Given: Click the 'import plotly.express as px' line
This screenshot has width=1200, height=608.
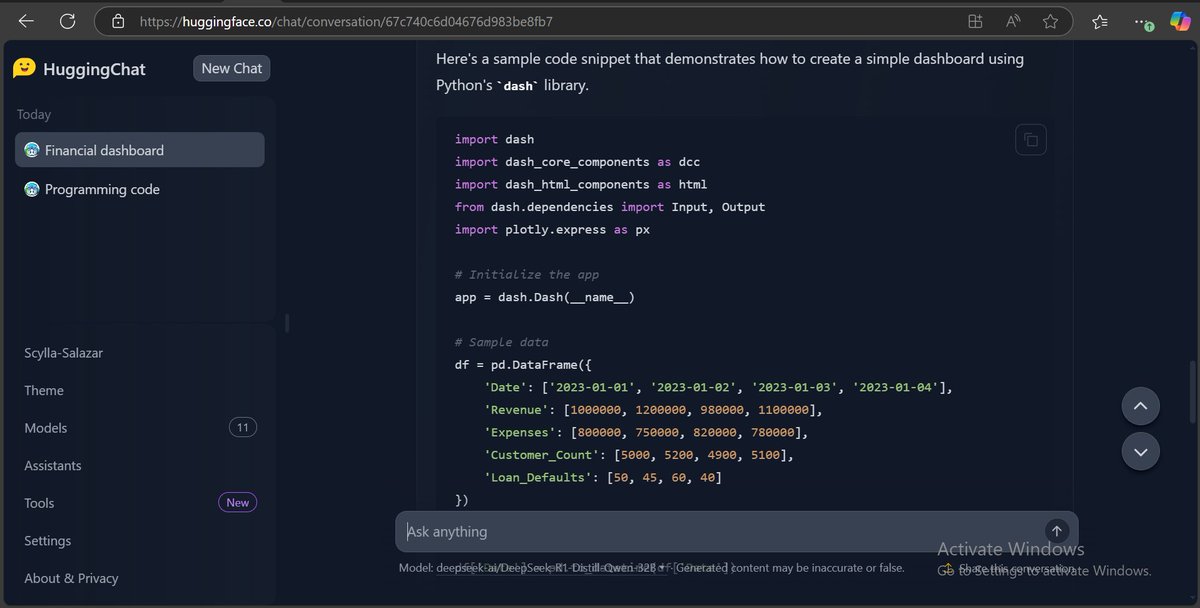Looking at the screenshot, I should [x=553, y=229].
